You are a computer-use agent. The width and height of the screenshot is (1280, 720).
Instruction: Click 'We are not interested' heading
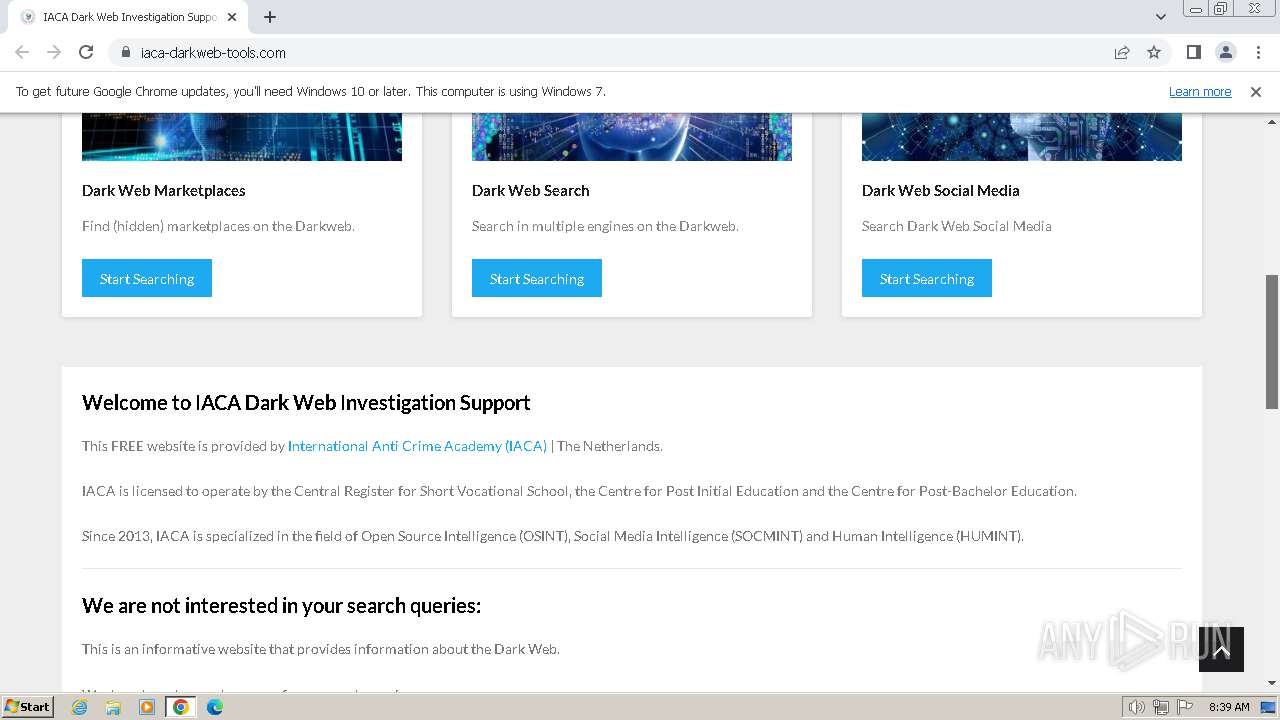(x=282, y=606)
